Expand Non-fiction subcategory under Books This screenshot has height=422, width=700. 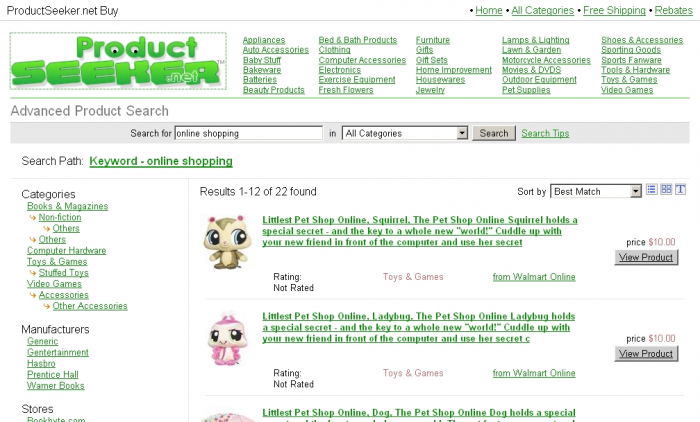tap(60, 217)
